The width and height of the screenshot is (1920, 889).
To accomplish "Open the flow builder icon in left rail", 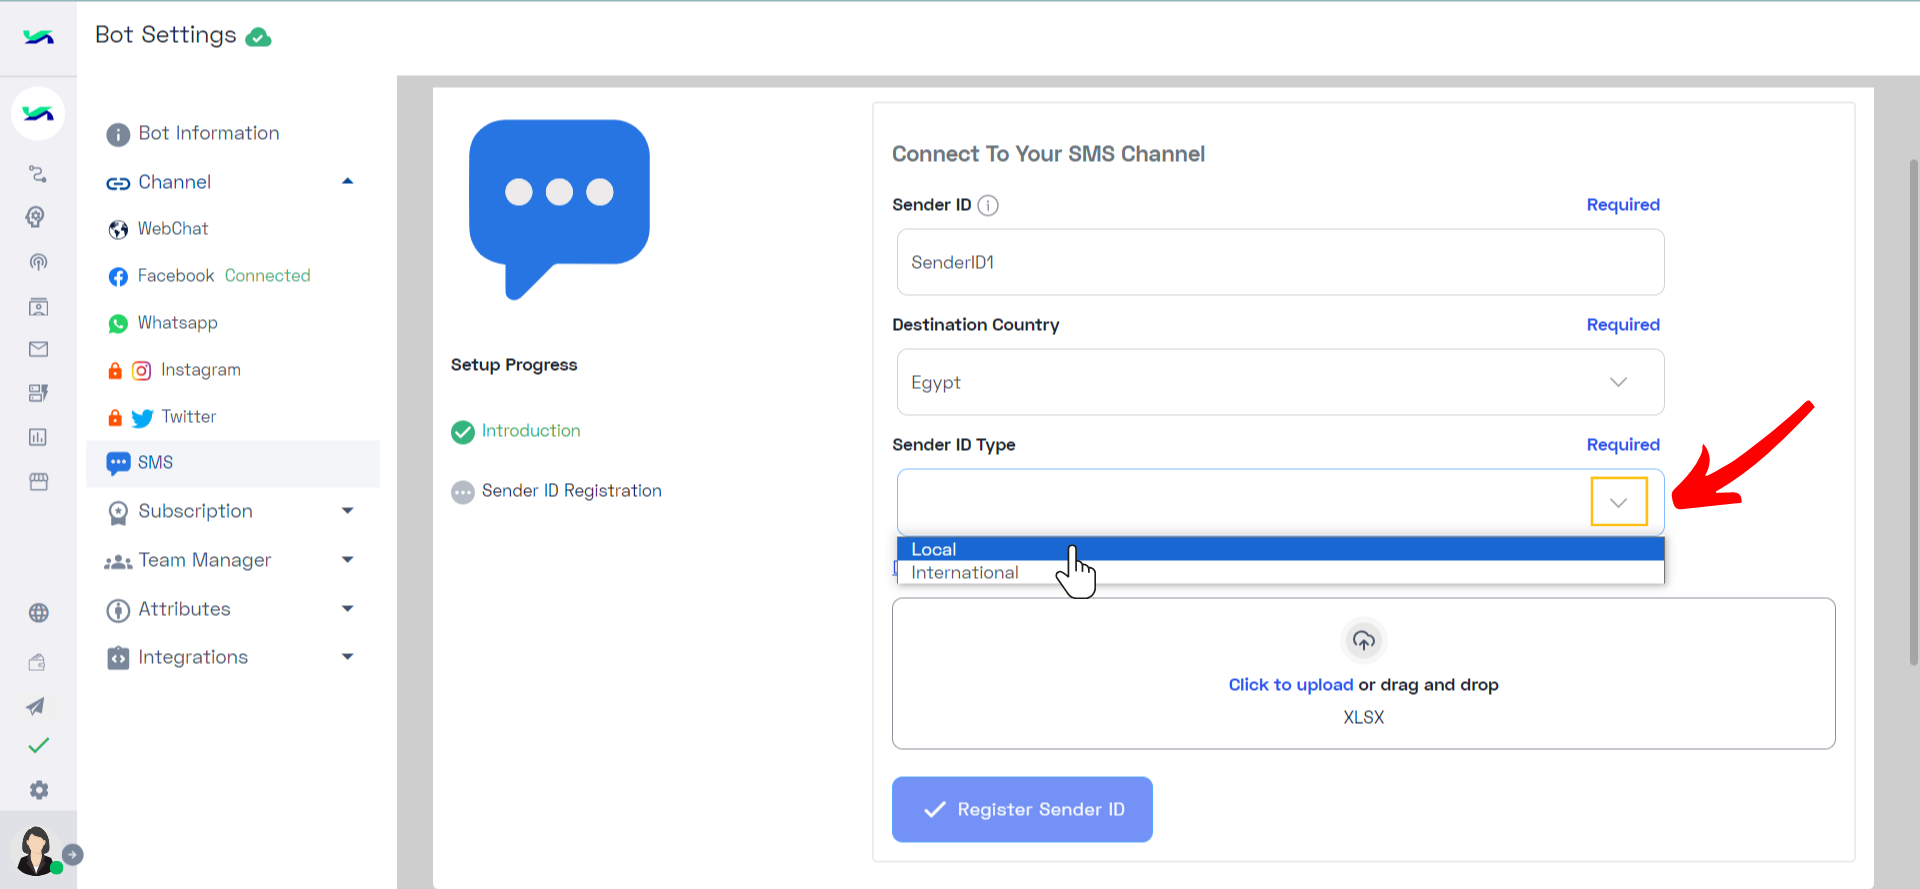I will pos(38,174).
